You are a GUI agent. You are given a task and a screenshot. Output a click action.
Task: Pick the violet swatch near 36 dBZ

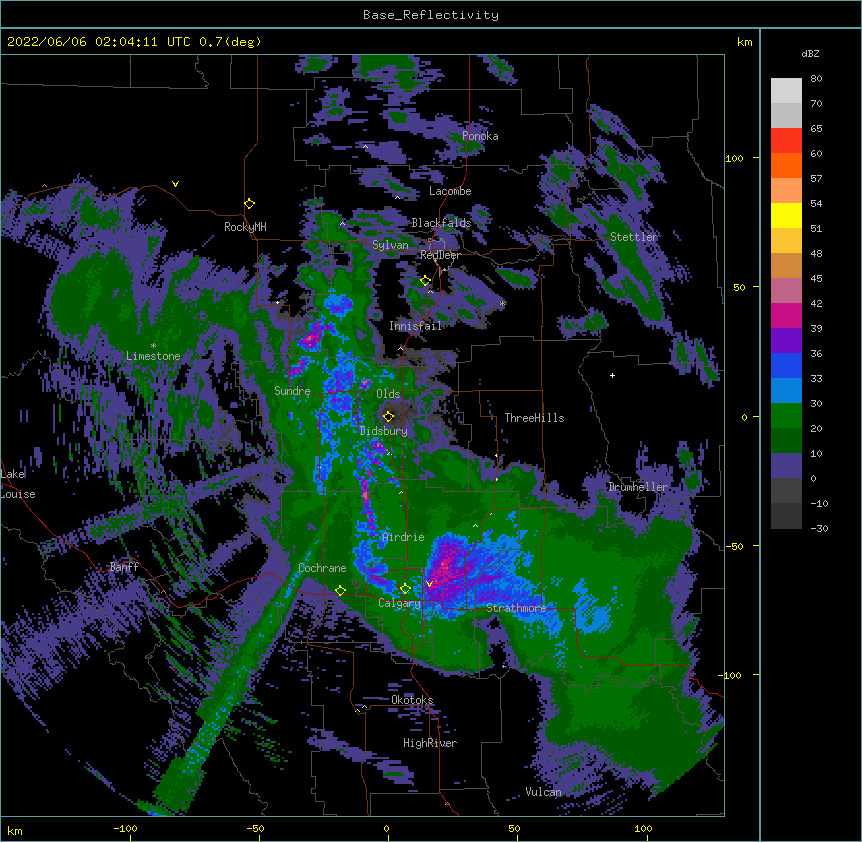[x=786, y=340]
